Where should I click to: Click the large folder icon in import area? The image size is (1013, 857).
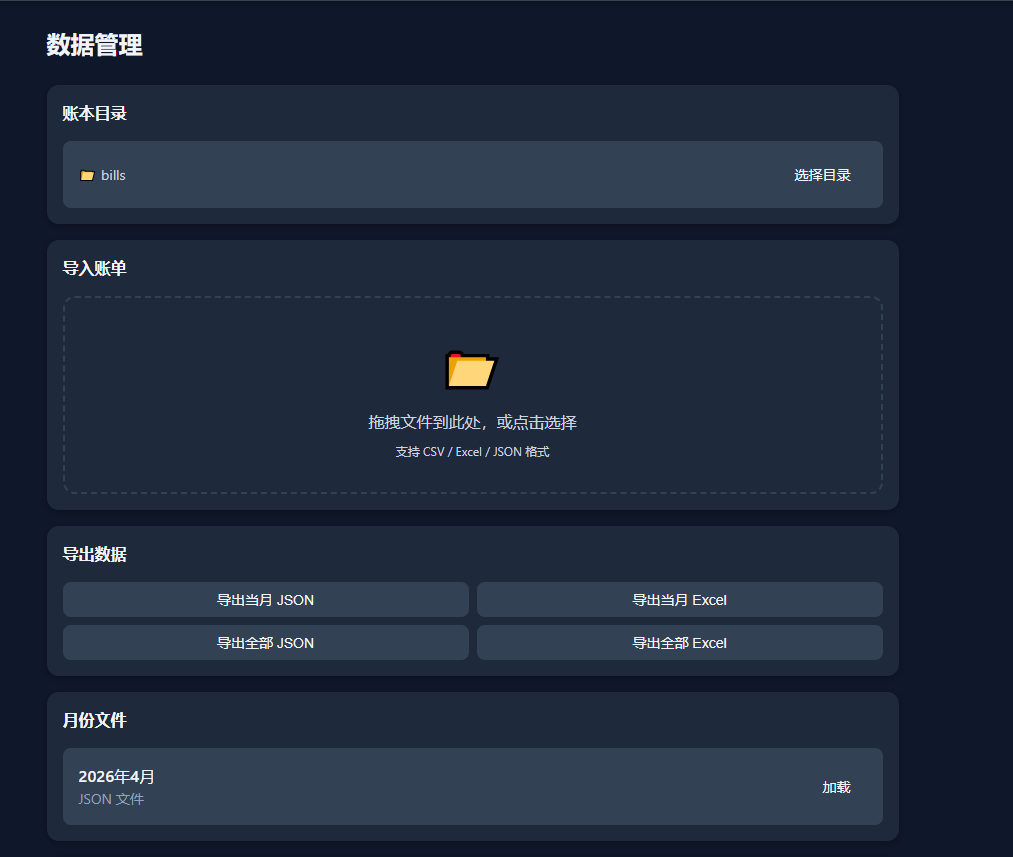click(x=471, y=370)
